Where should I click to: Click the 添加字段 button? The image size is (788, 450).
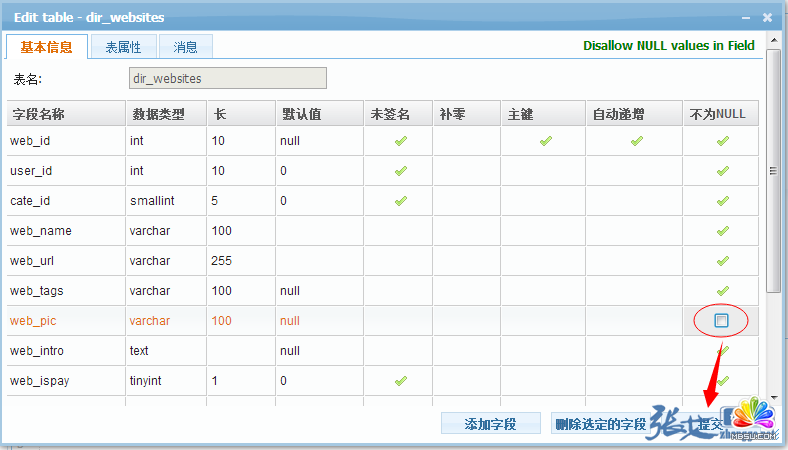tap(490, 423)
